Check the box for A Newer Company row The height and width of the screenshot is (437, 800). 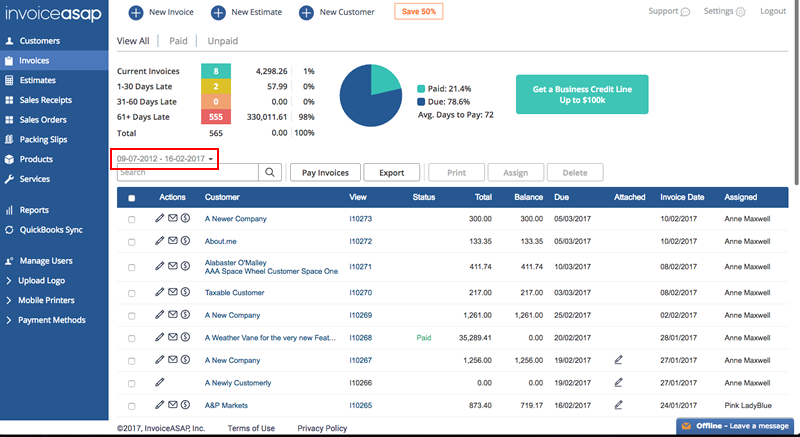tap(132, 218)
